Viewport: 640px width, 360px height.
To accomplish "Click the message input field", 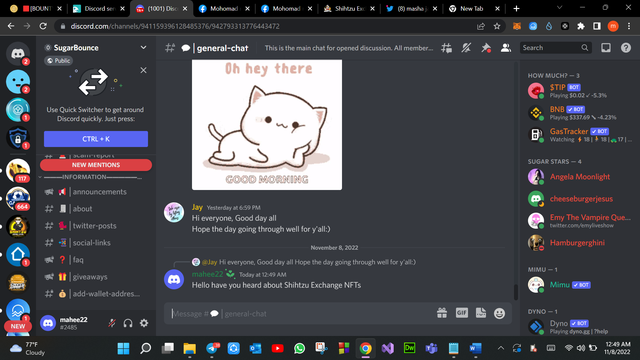I will (300, 313).
